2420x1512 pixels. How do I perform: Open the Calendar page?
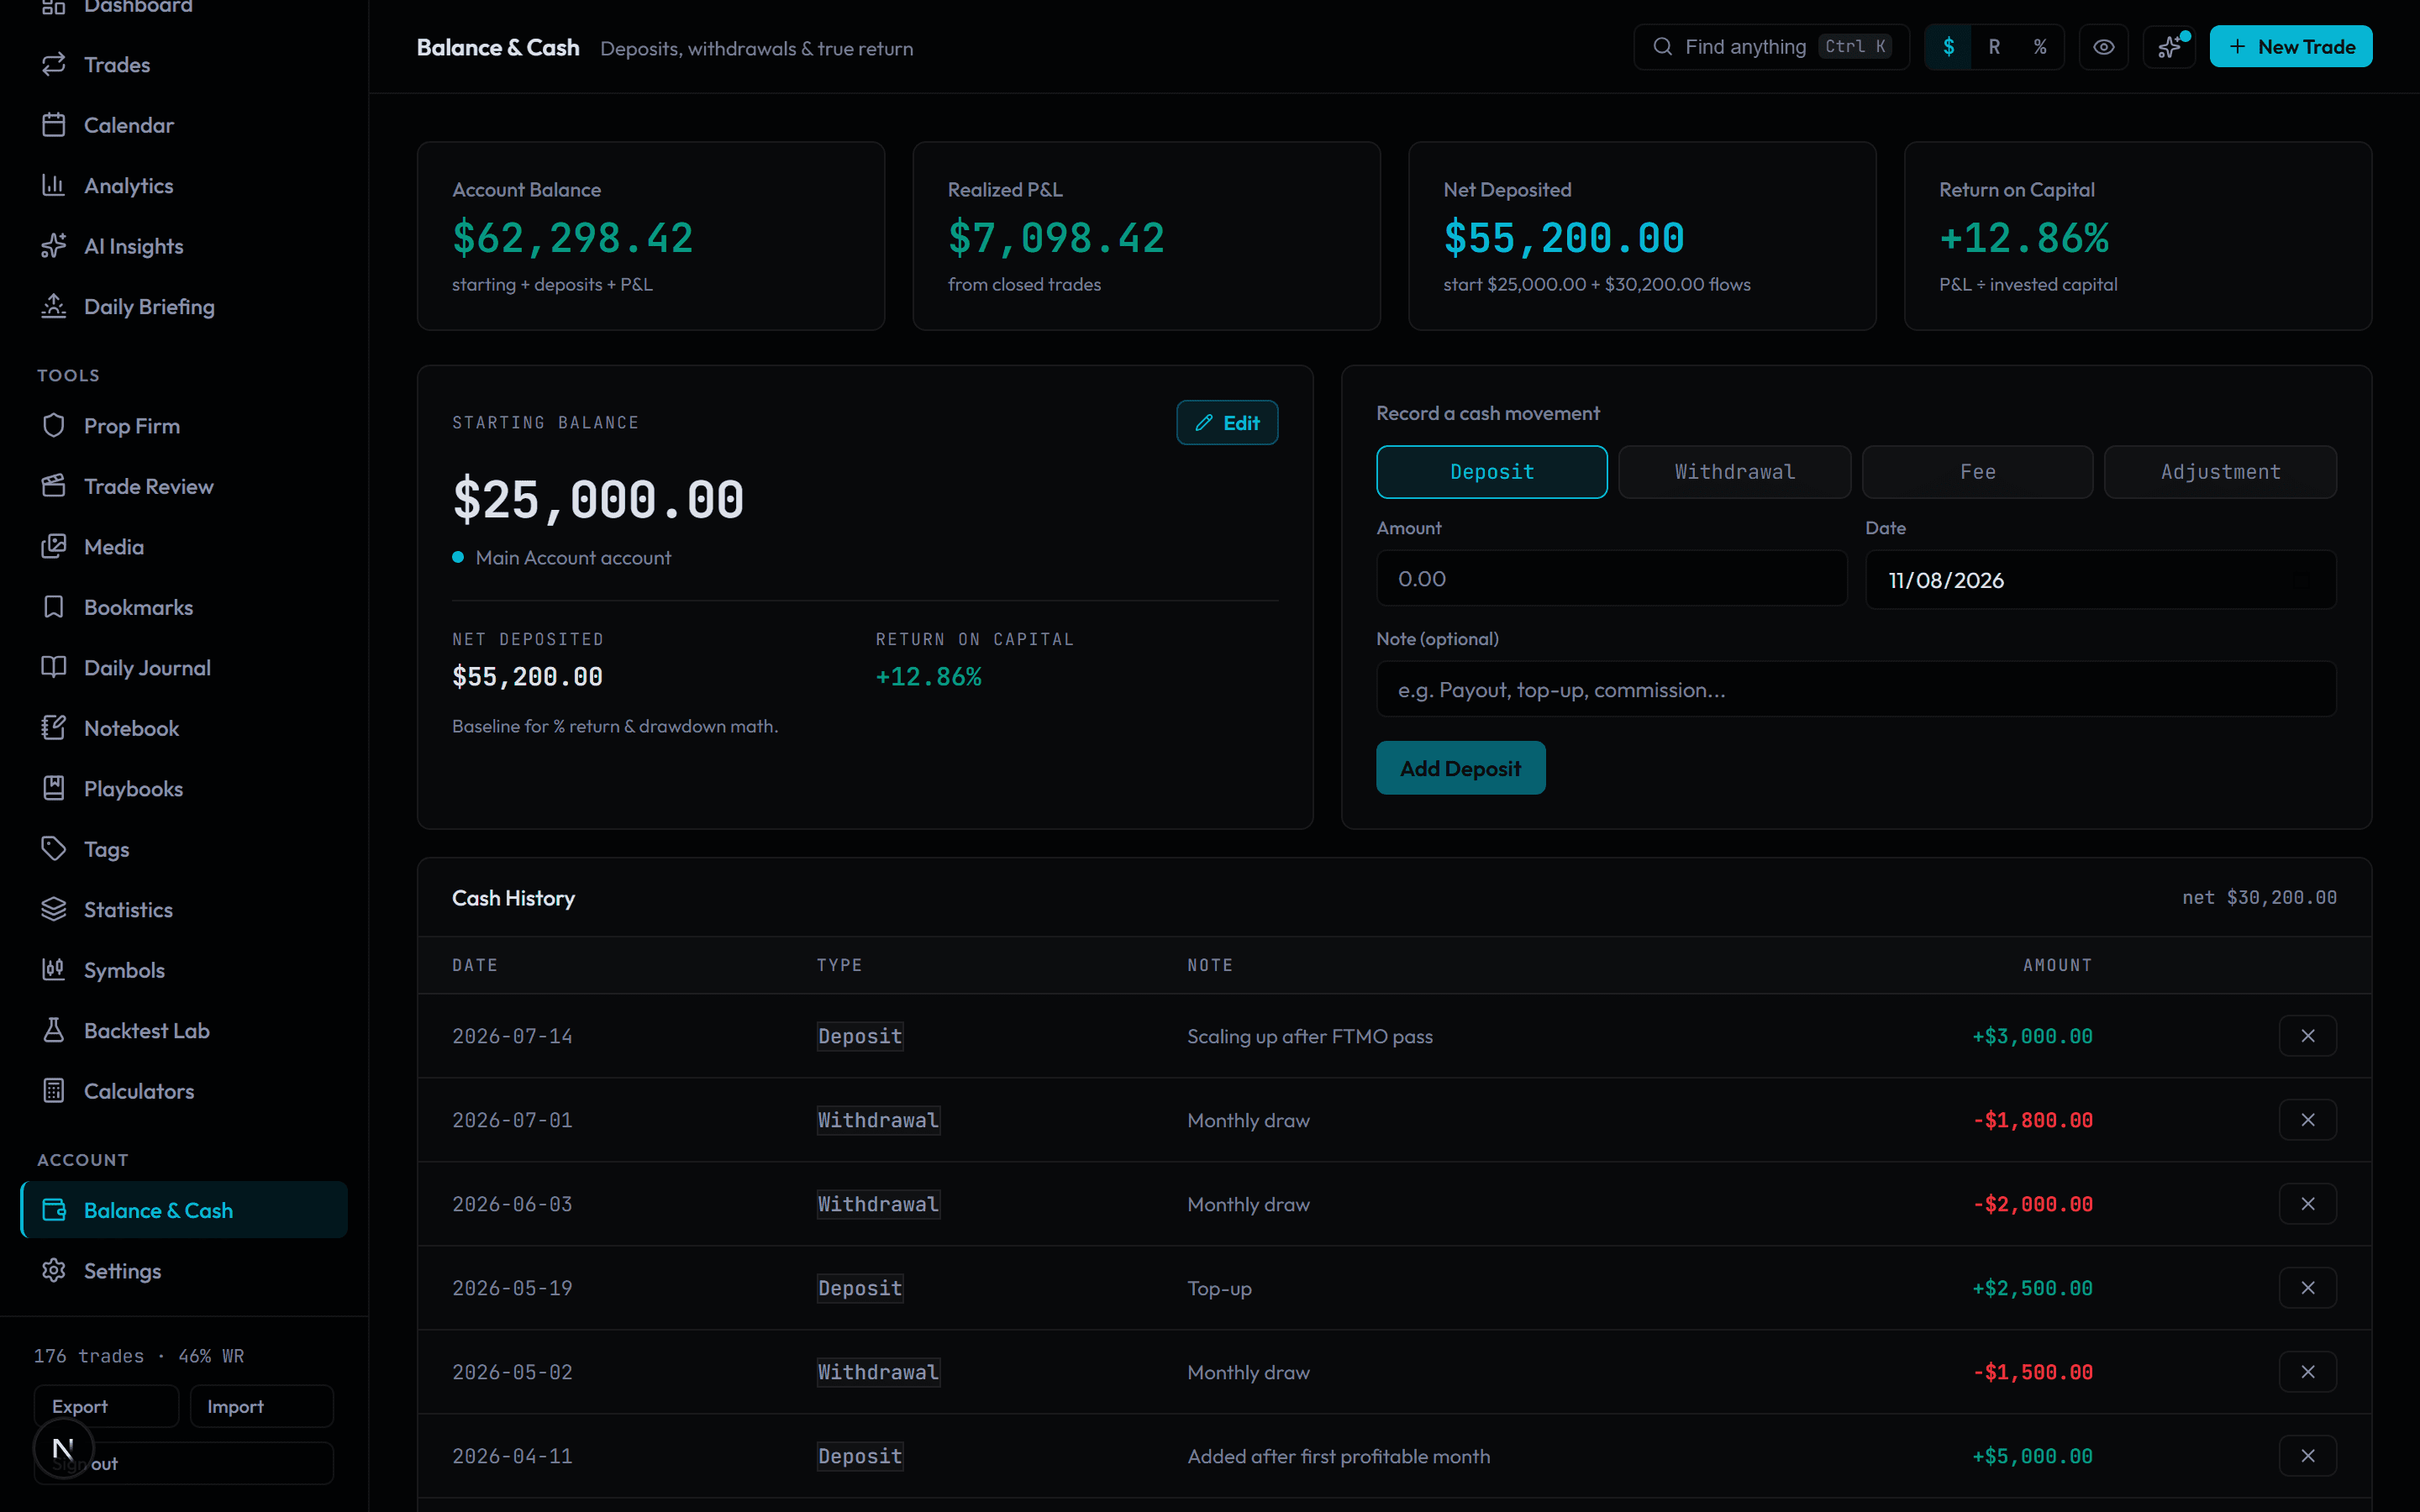(x=184, y=125)
